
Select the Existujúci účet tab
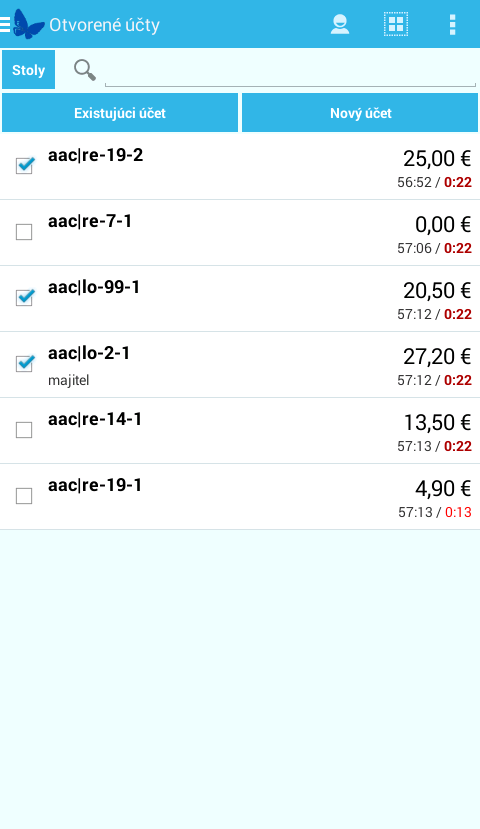click(x=120, y=113)
